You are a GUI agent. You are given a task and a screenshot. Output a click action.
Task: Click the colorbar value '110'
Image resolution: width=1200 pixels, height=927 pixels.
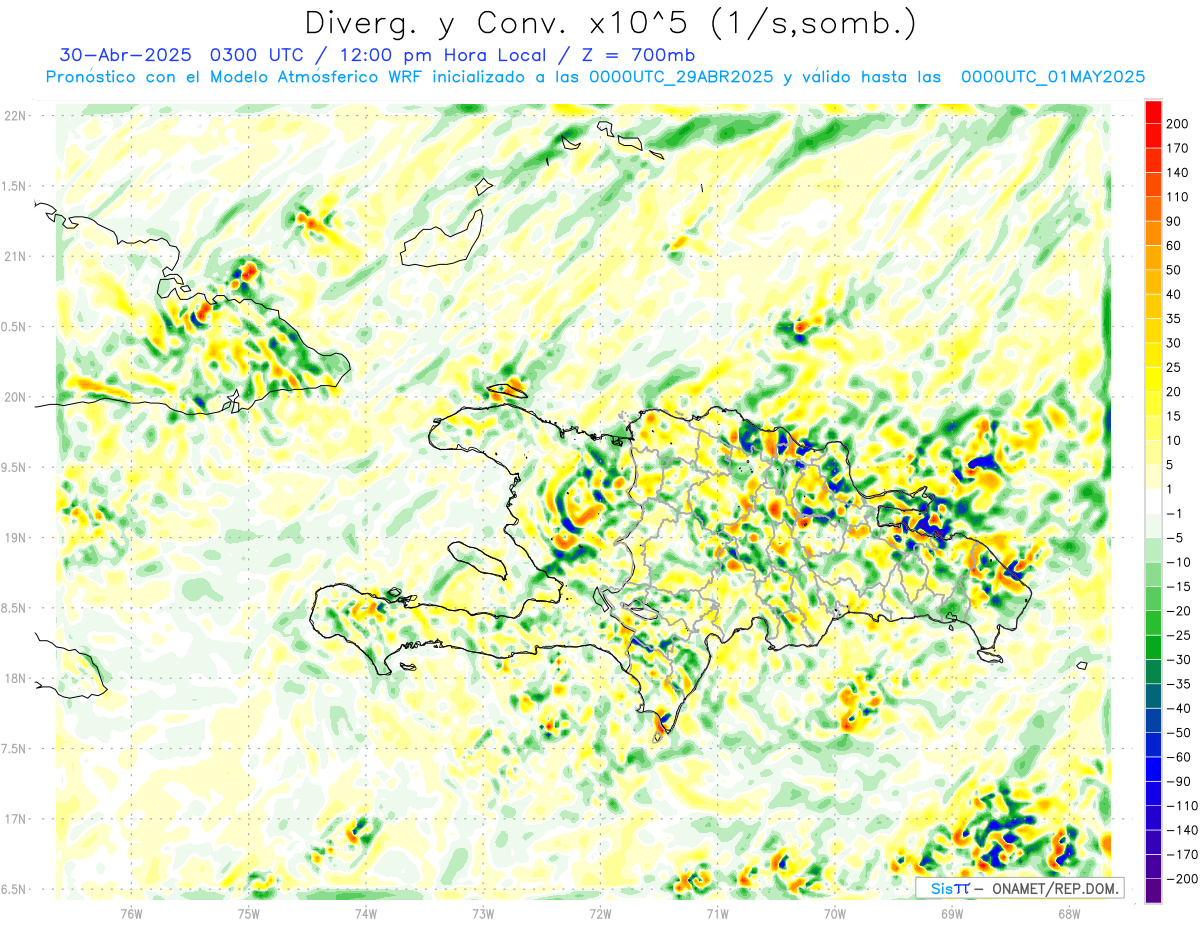[1177, 197]
